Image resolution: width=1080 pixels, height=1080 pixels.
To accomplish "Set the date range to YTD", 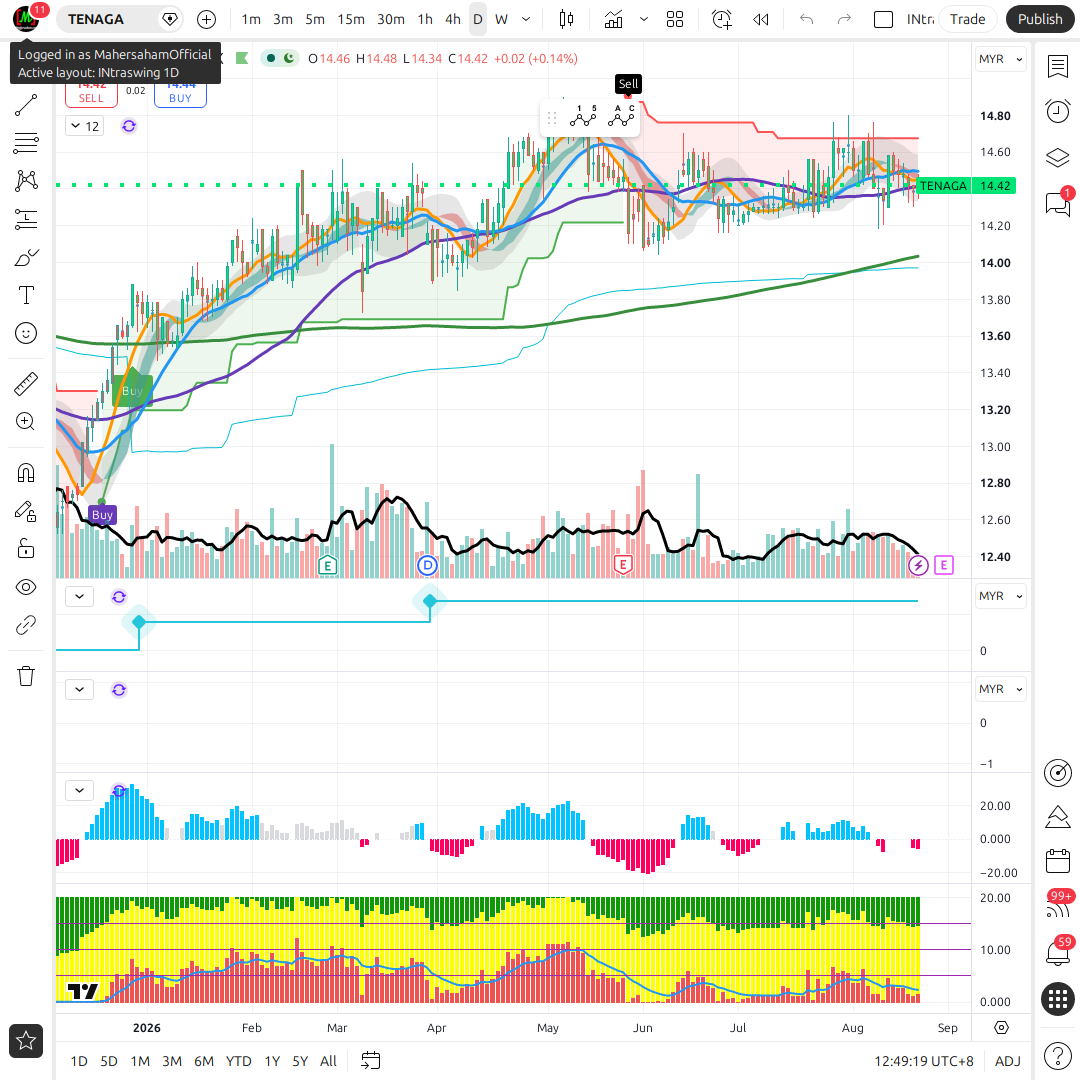I will (x=238, y=1061).
